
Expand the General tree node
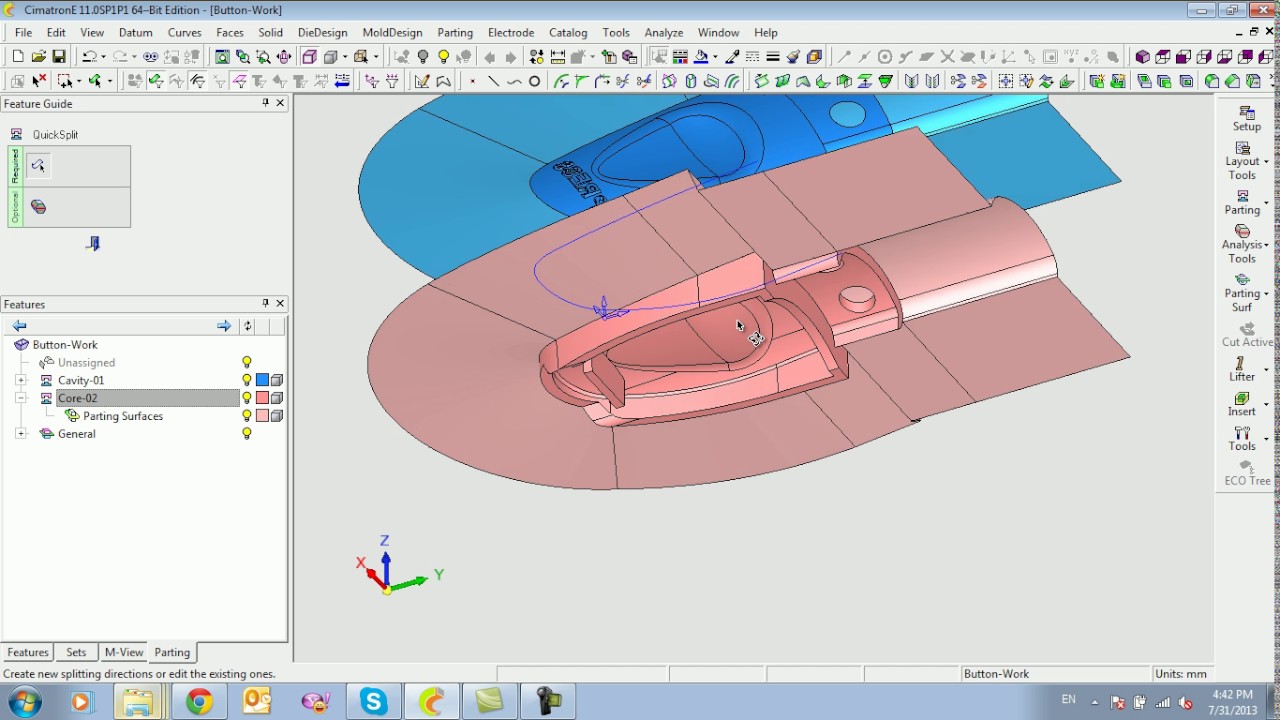pyautogui.click(x=21, y=434)
